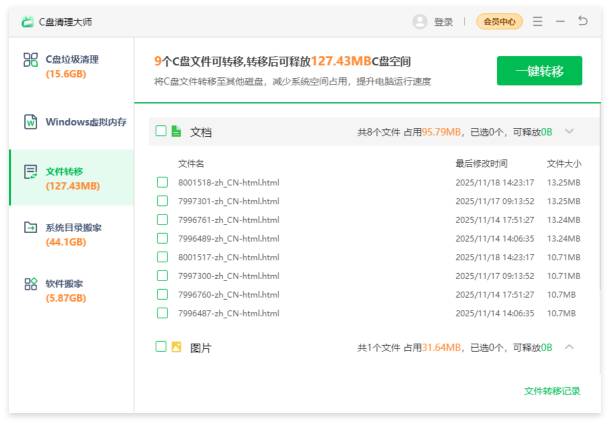The width and height of the screenshot is (610, 425).
Task: Click the back arrow icon in title bar
Action: click(583, 21)
